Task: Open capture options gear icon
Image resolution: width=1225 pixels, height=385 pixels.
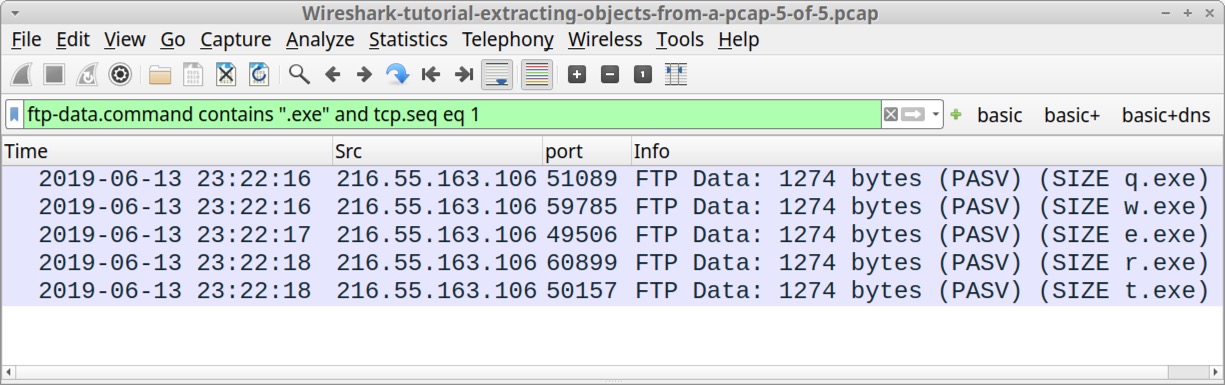Action: [120, 74]
